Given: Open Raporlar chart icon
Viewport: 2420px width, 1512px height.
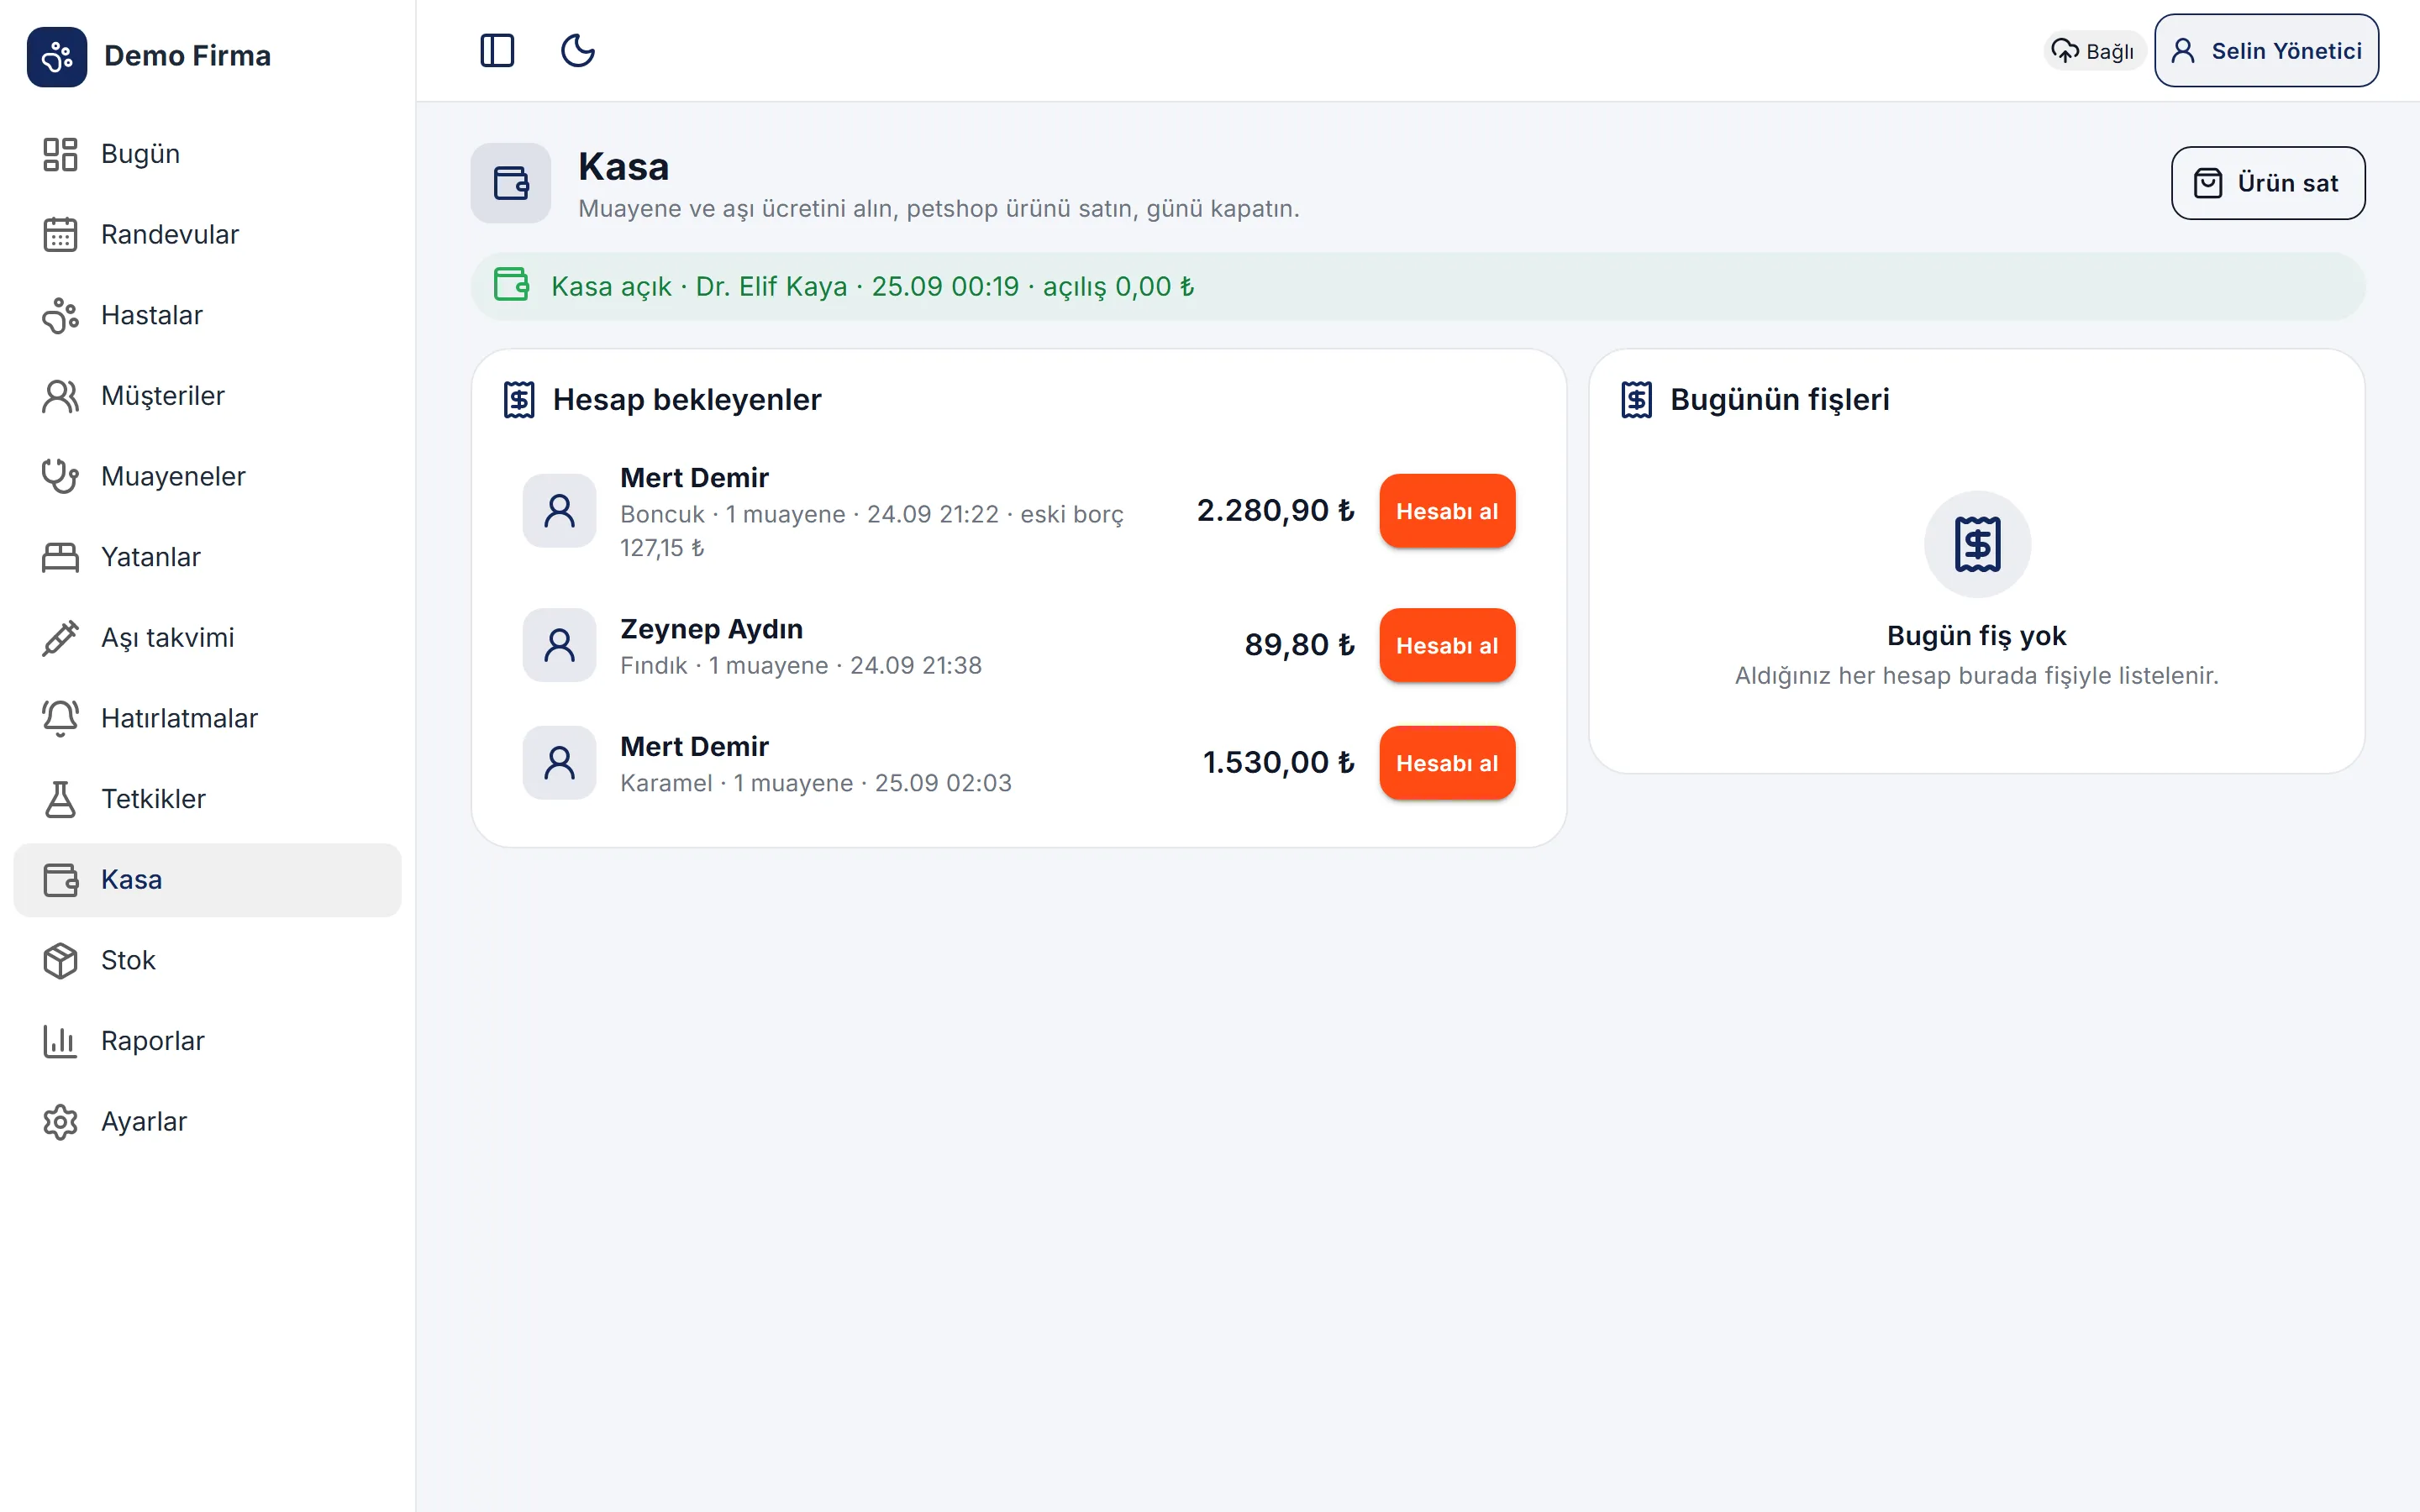Looking at the screenshot, I should [x=60, y=1041].
